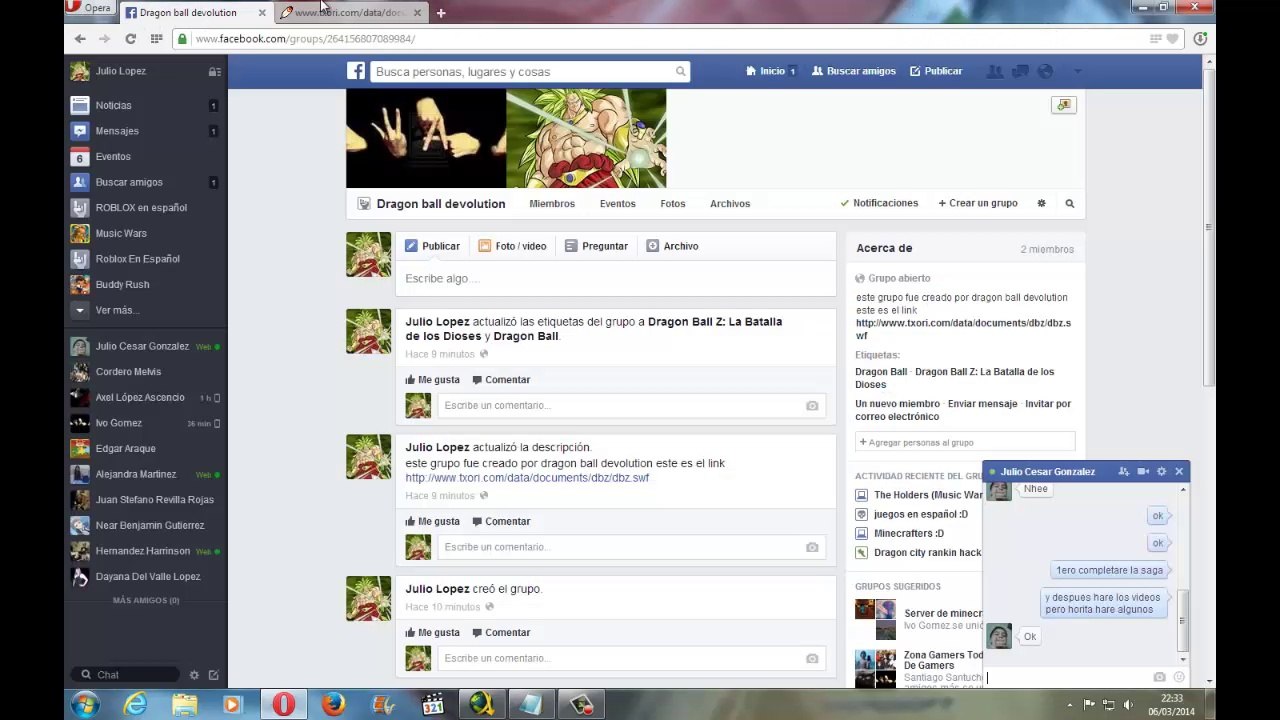Click 'Enviar mensaje' in Acerca de panel
The image size is (1280, 720).
982,404
